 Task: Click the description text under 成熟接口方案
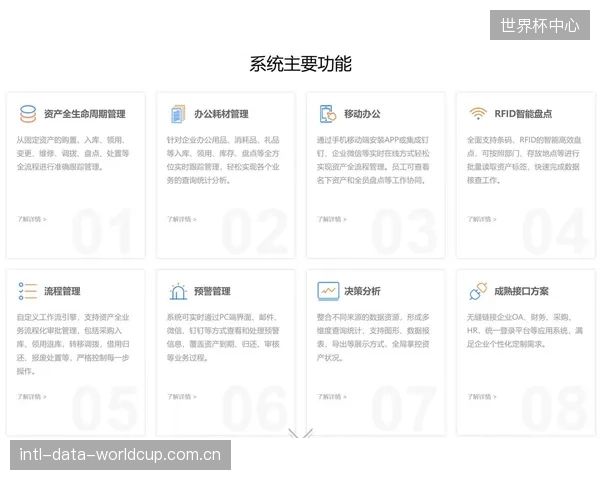pyautogui.click(x=525, y=331)
